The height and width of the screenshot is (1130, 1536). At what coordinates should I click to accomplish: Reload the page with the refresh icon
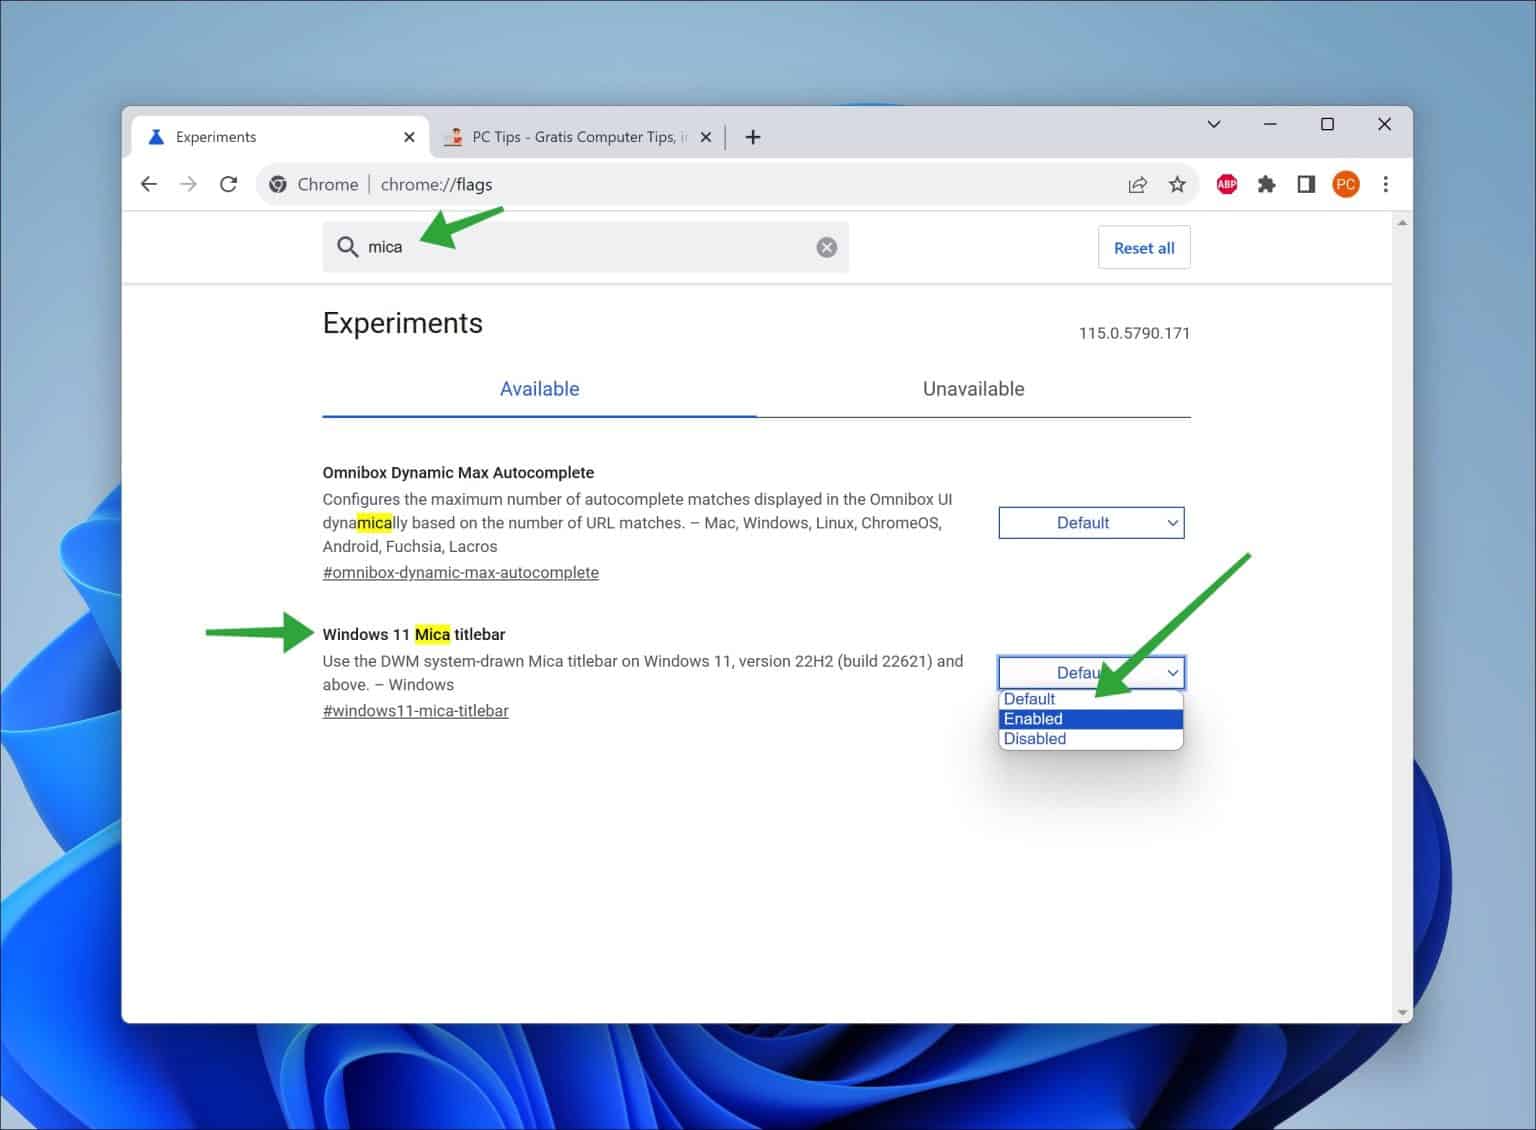pos(228,184)
